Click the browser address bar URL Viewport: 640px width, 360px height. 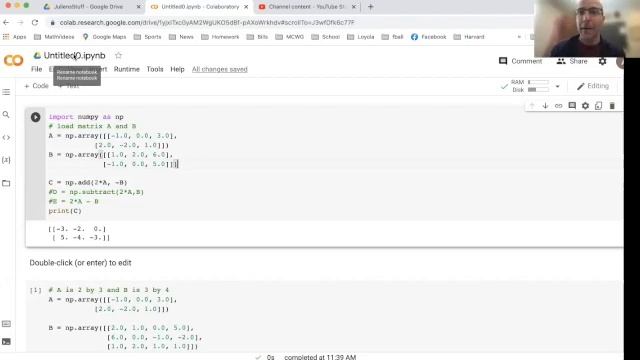[x=207, y=22]
